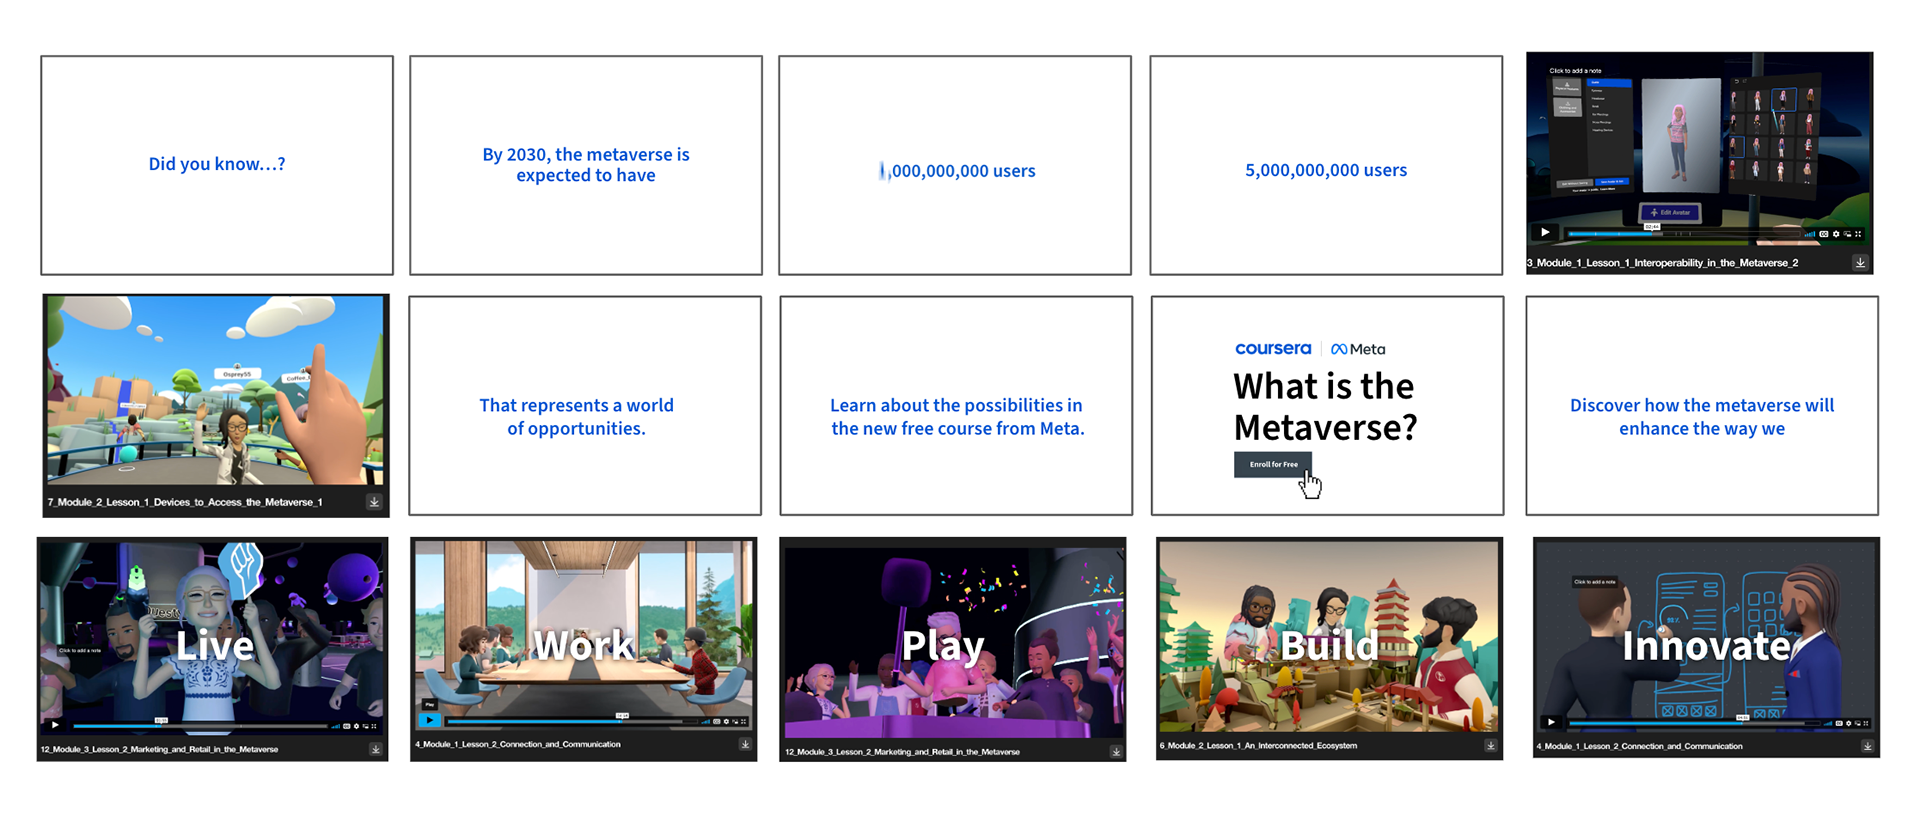This screenshot has width=1920, height=816.
Task: Play the Live video clip
Action: [x=55, y=725]
